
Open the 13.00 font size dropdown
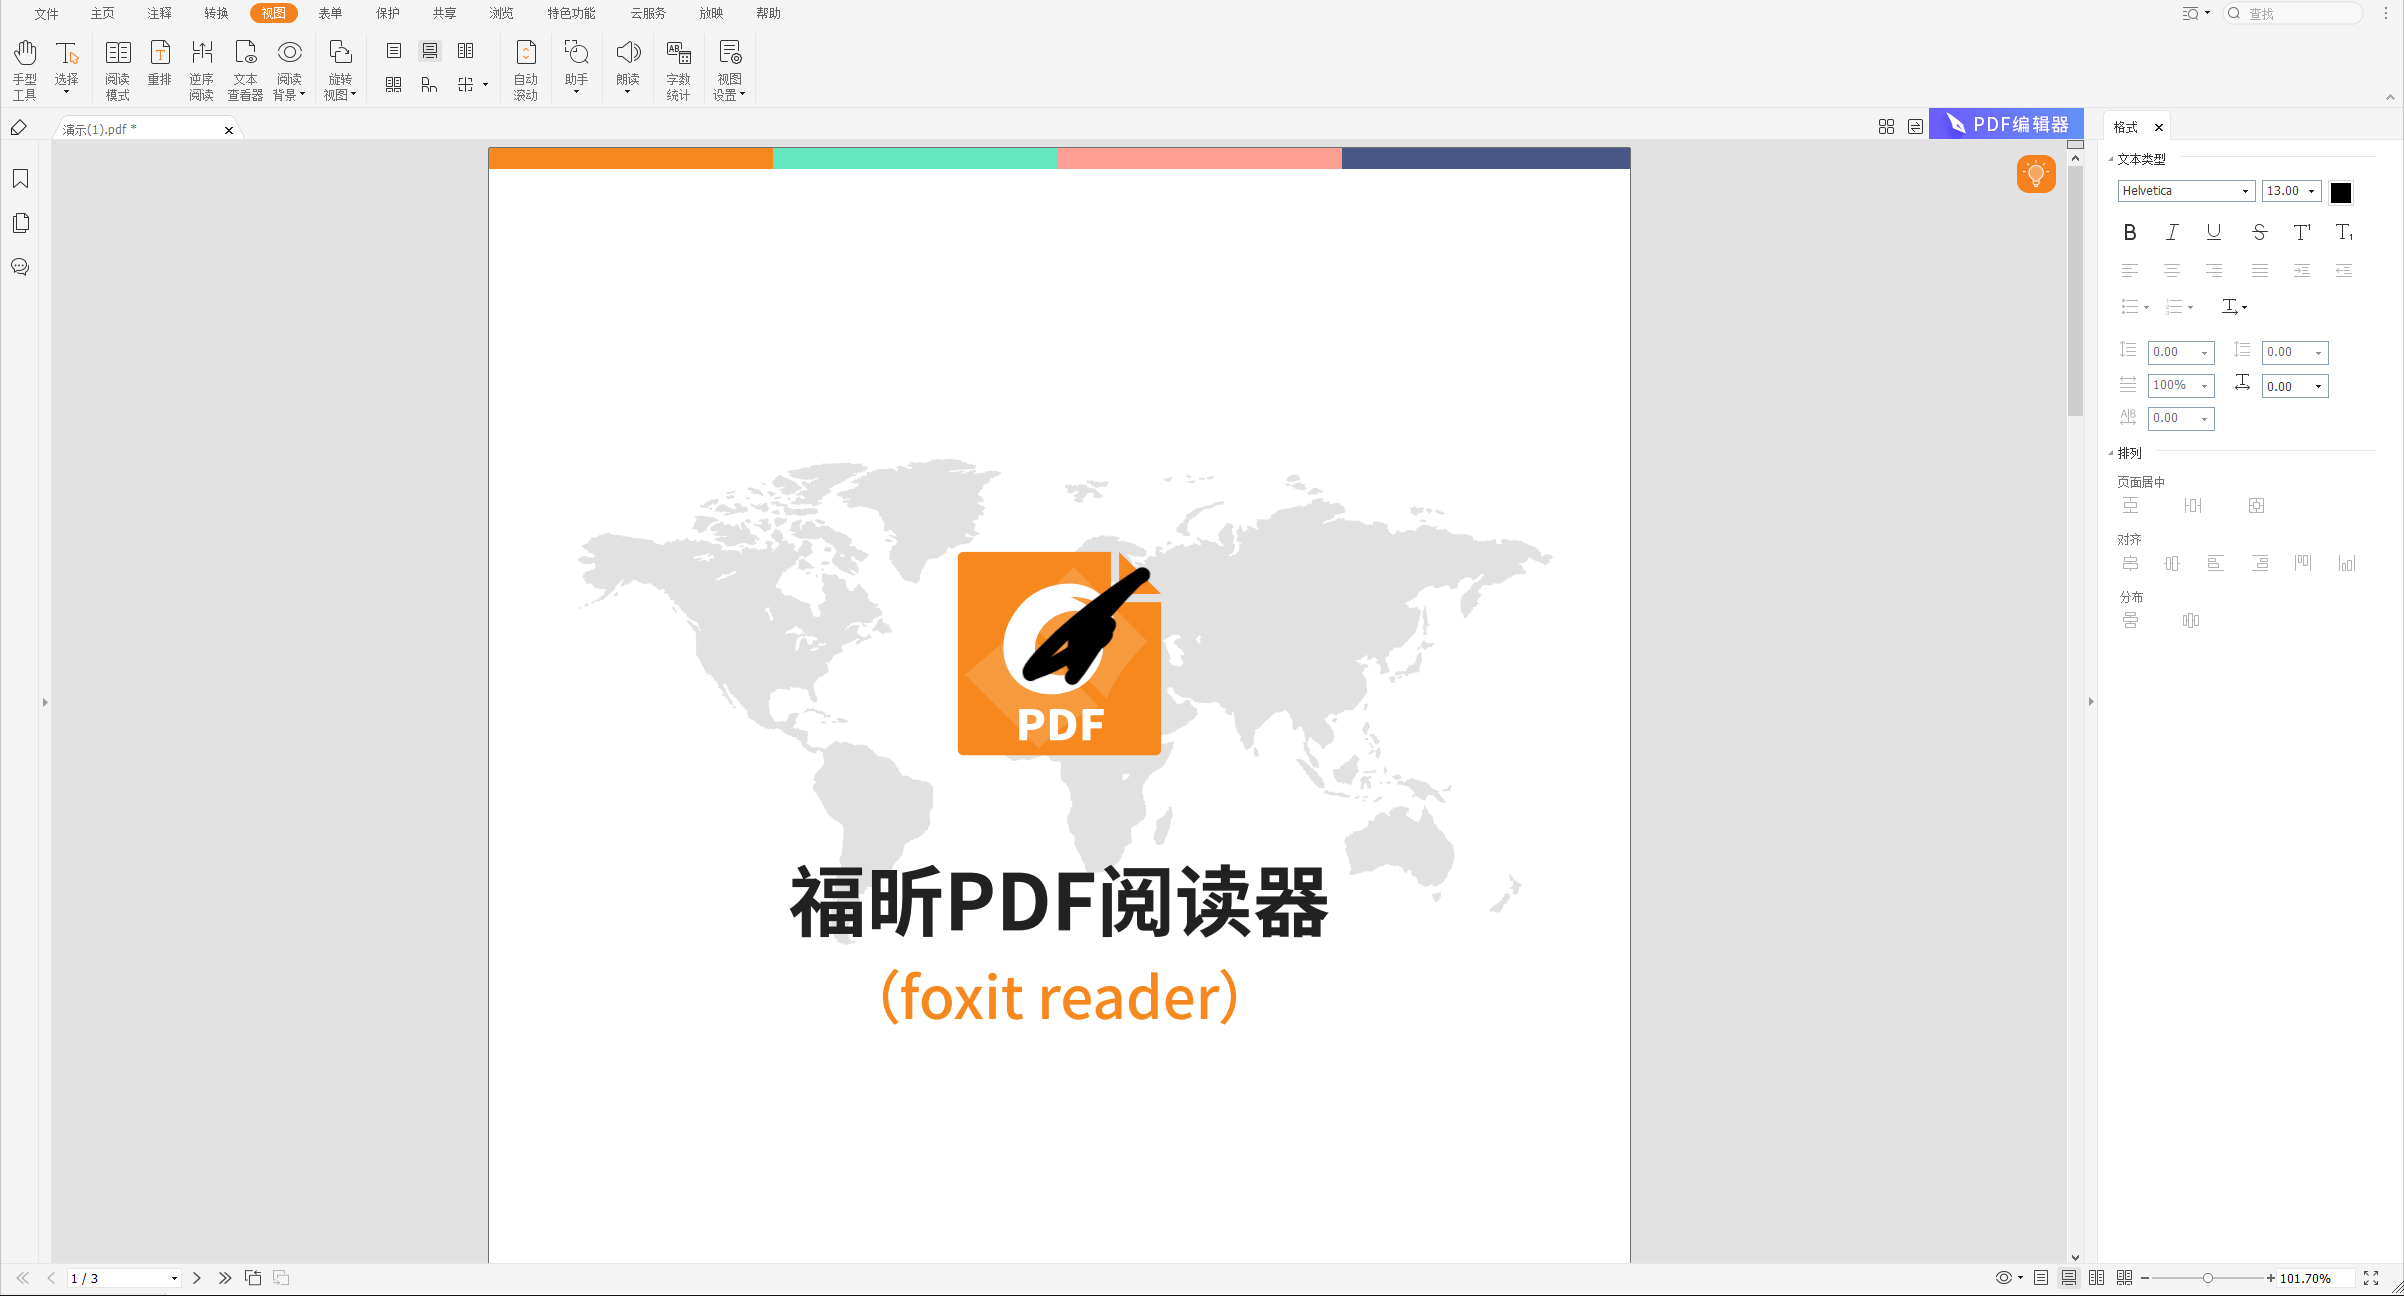click(x=2313, y=190)
